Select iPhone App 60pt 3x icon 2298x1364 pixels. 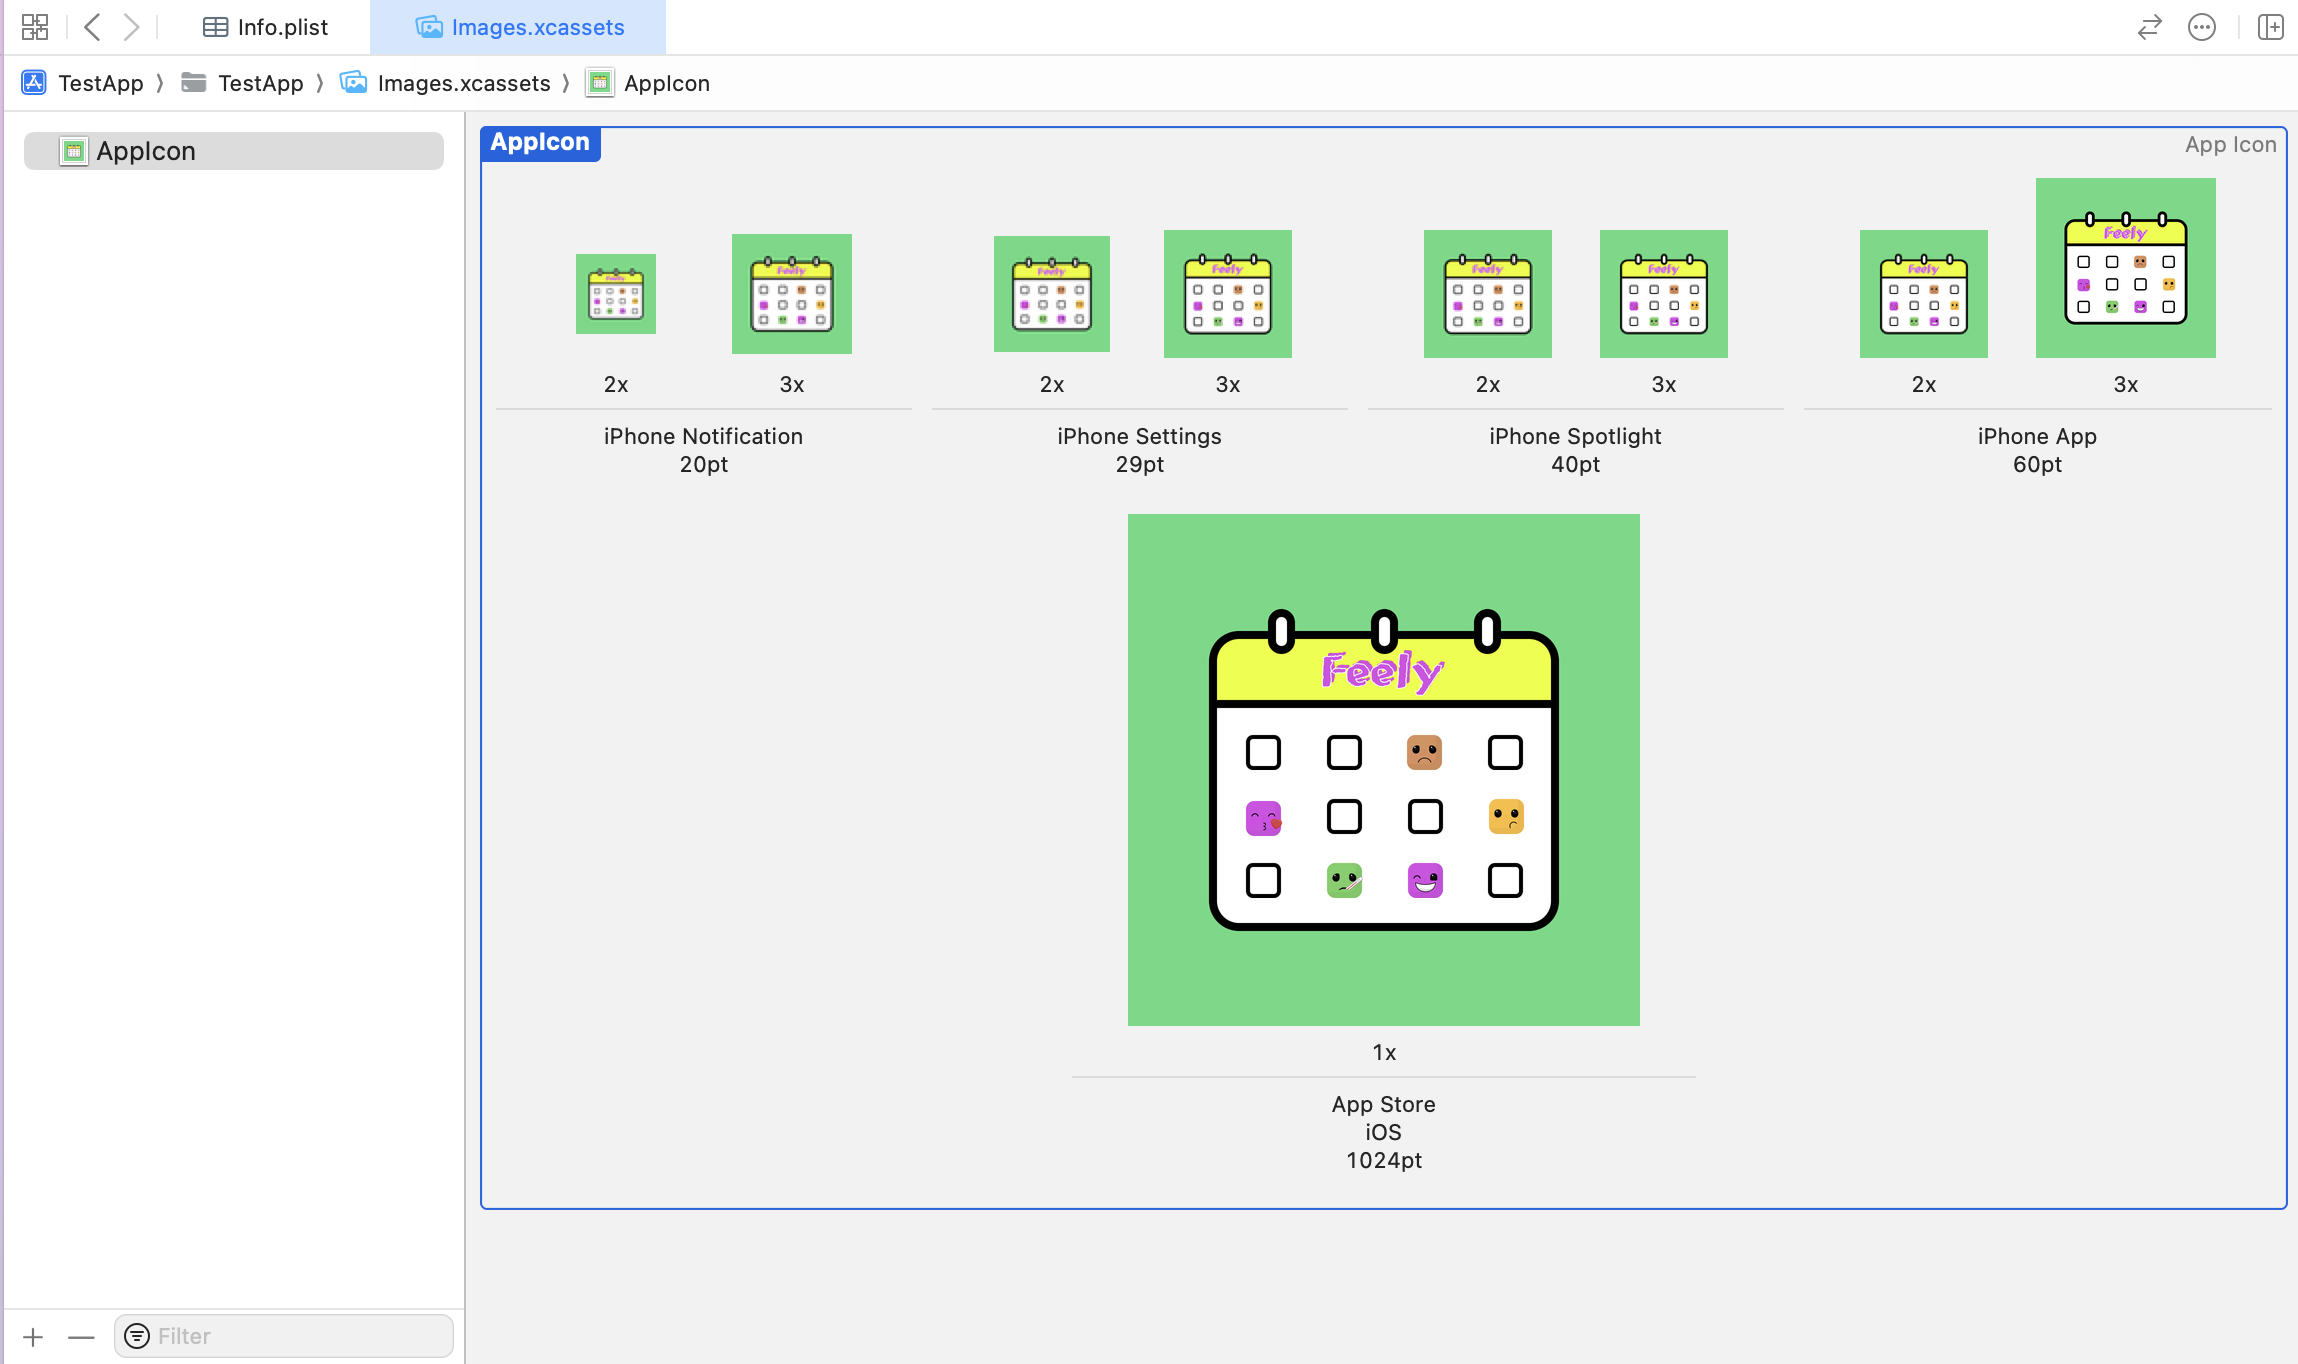(x=2125, y=268)
